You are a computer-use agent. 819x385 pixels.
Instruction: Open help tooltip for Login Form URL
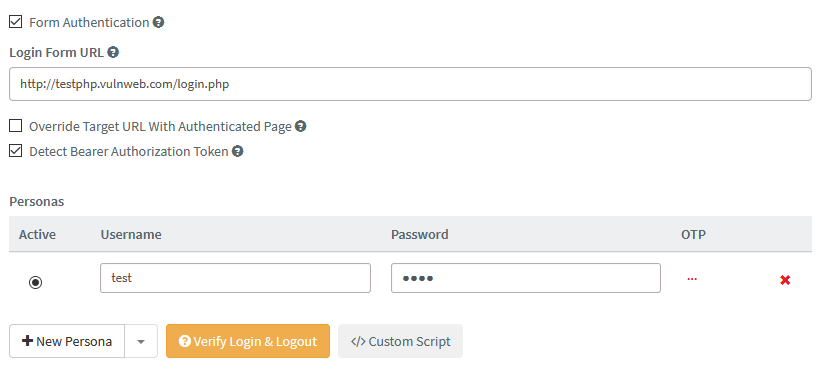coord(113,52)
